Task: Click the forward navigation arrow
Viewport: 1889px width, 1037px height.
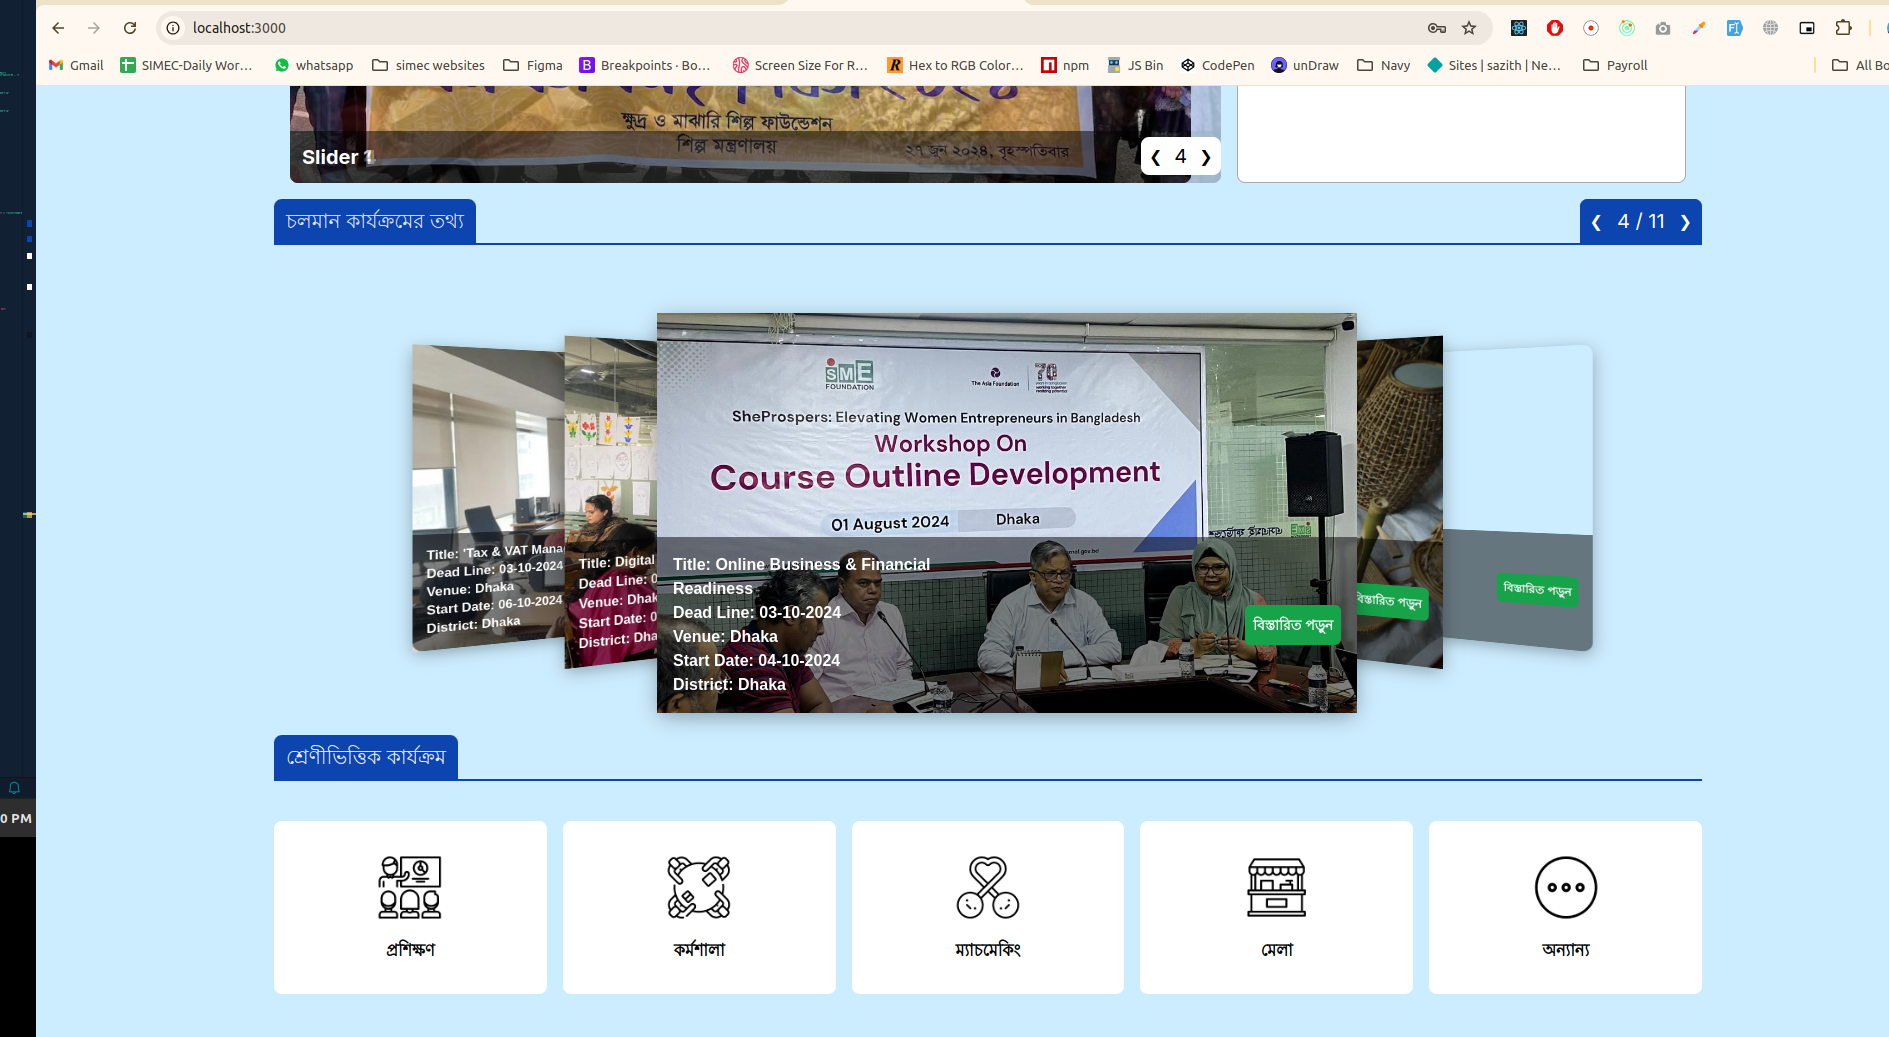Action: tap(94, 28)
